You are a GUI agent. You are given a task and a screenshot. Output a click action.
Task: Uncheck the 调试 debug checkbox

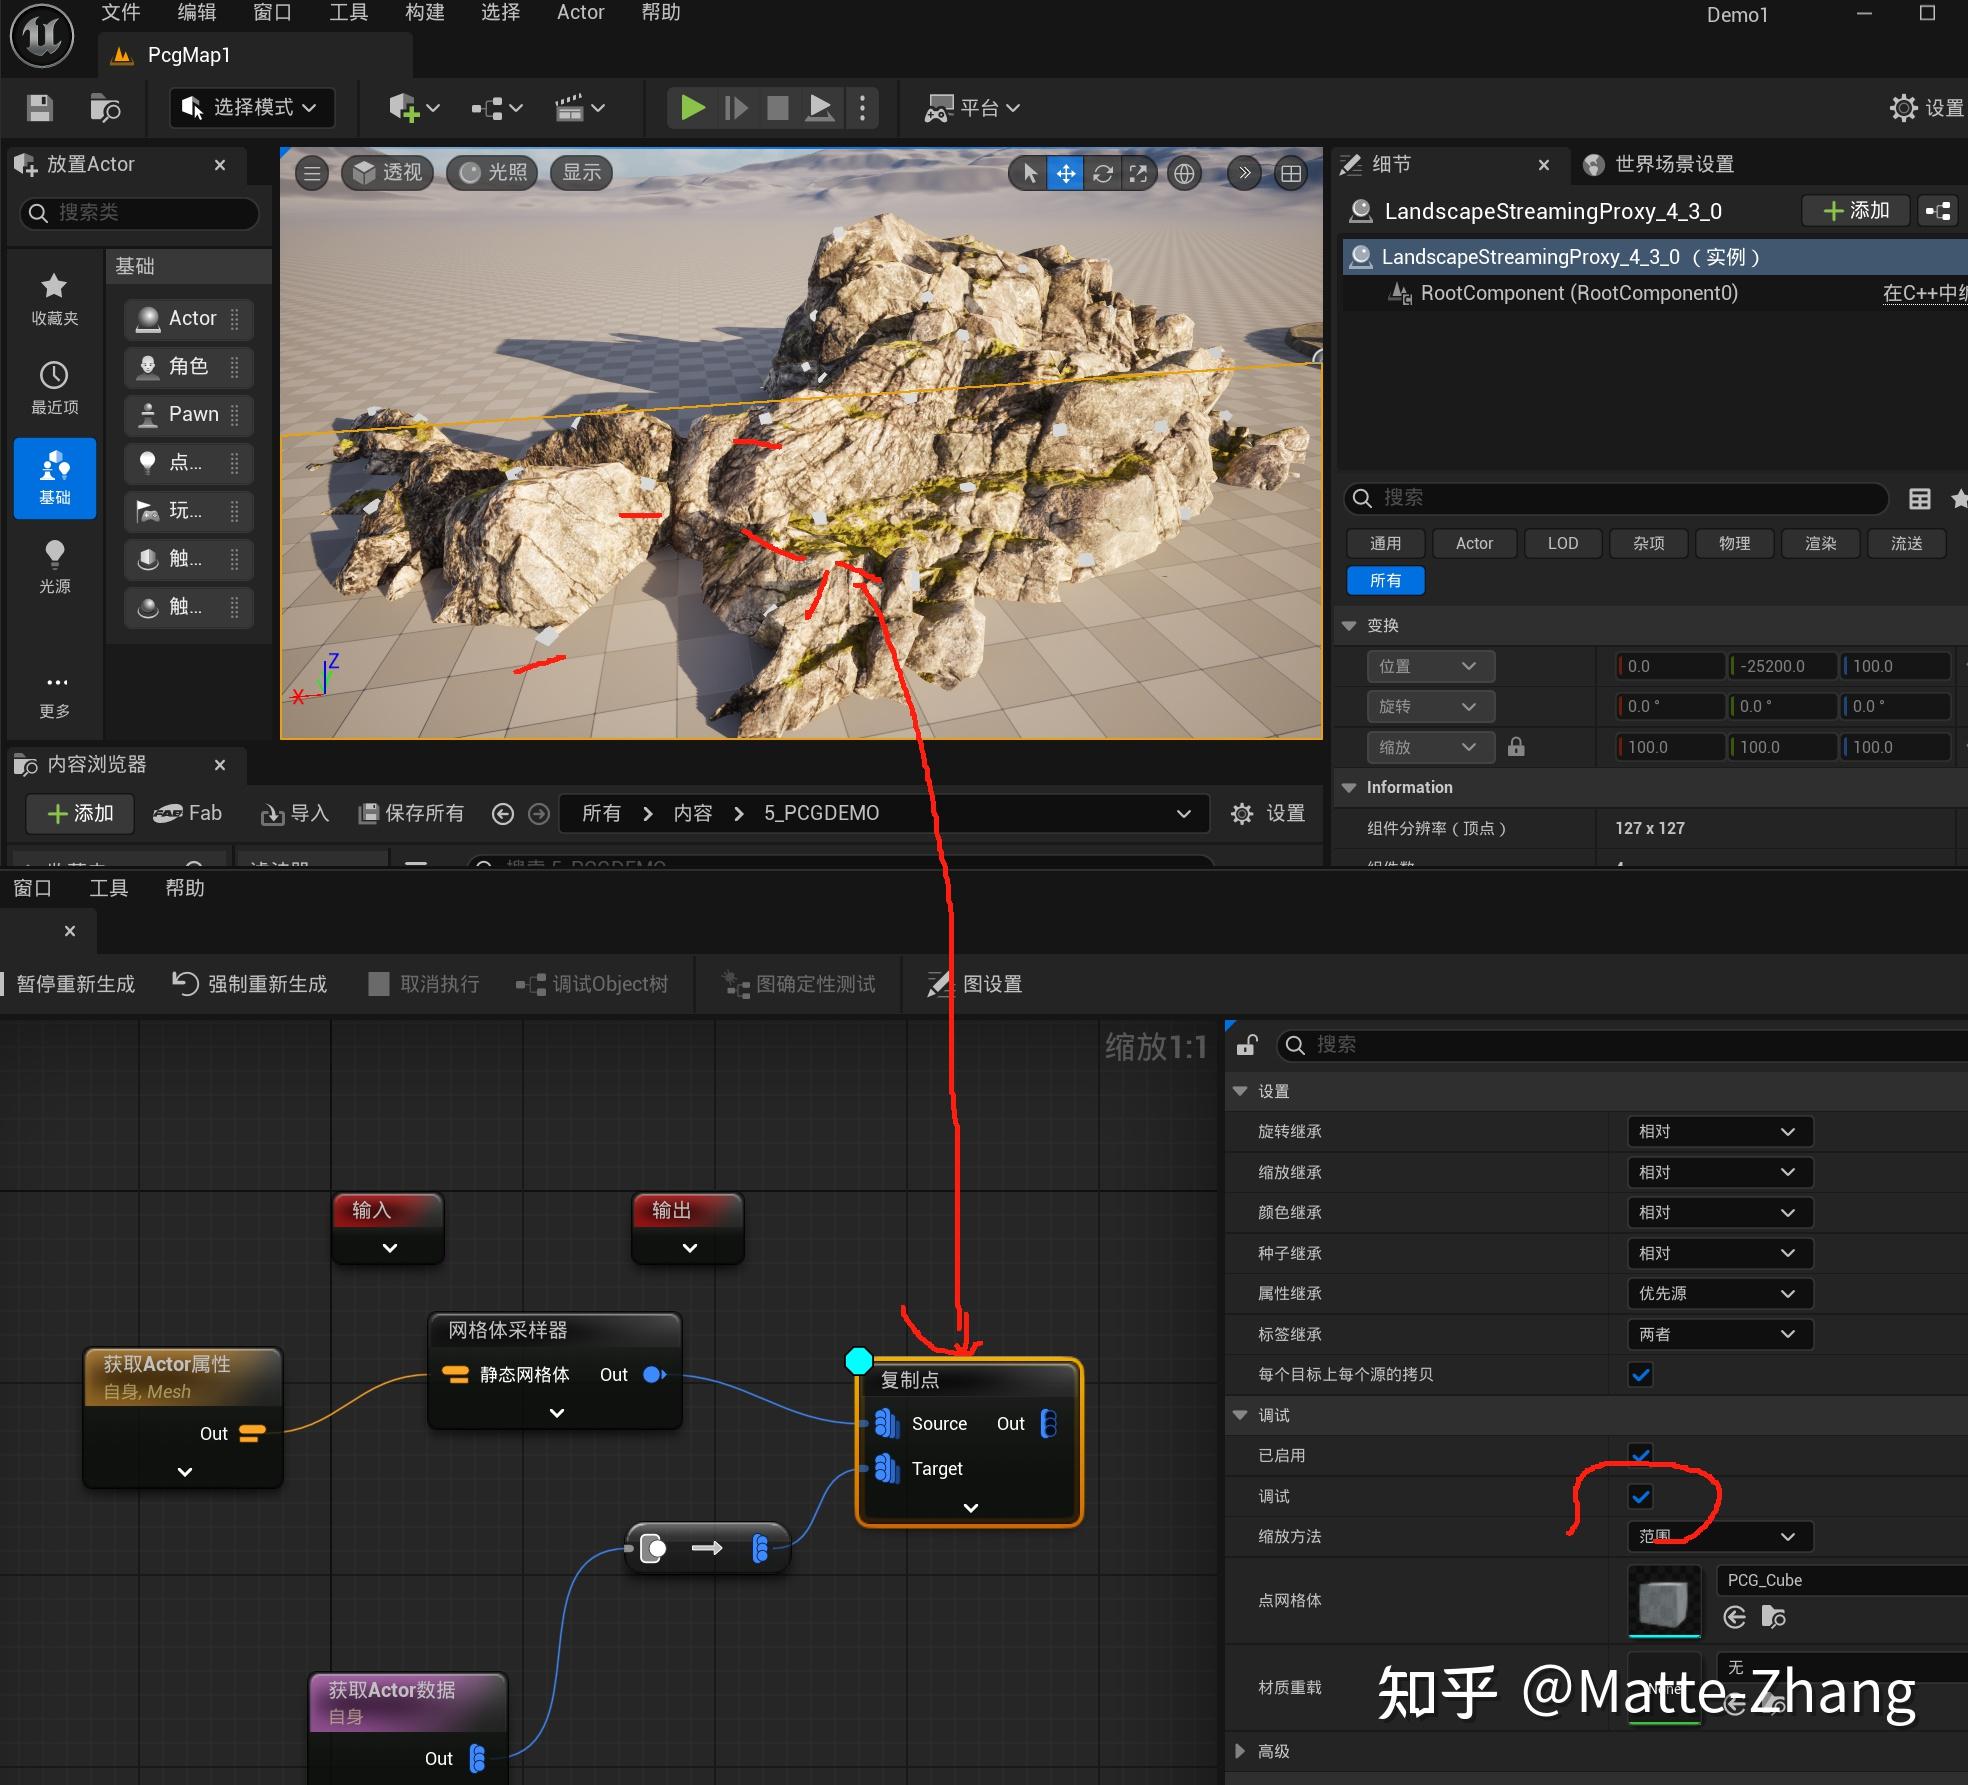coord(1640,1496)
